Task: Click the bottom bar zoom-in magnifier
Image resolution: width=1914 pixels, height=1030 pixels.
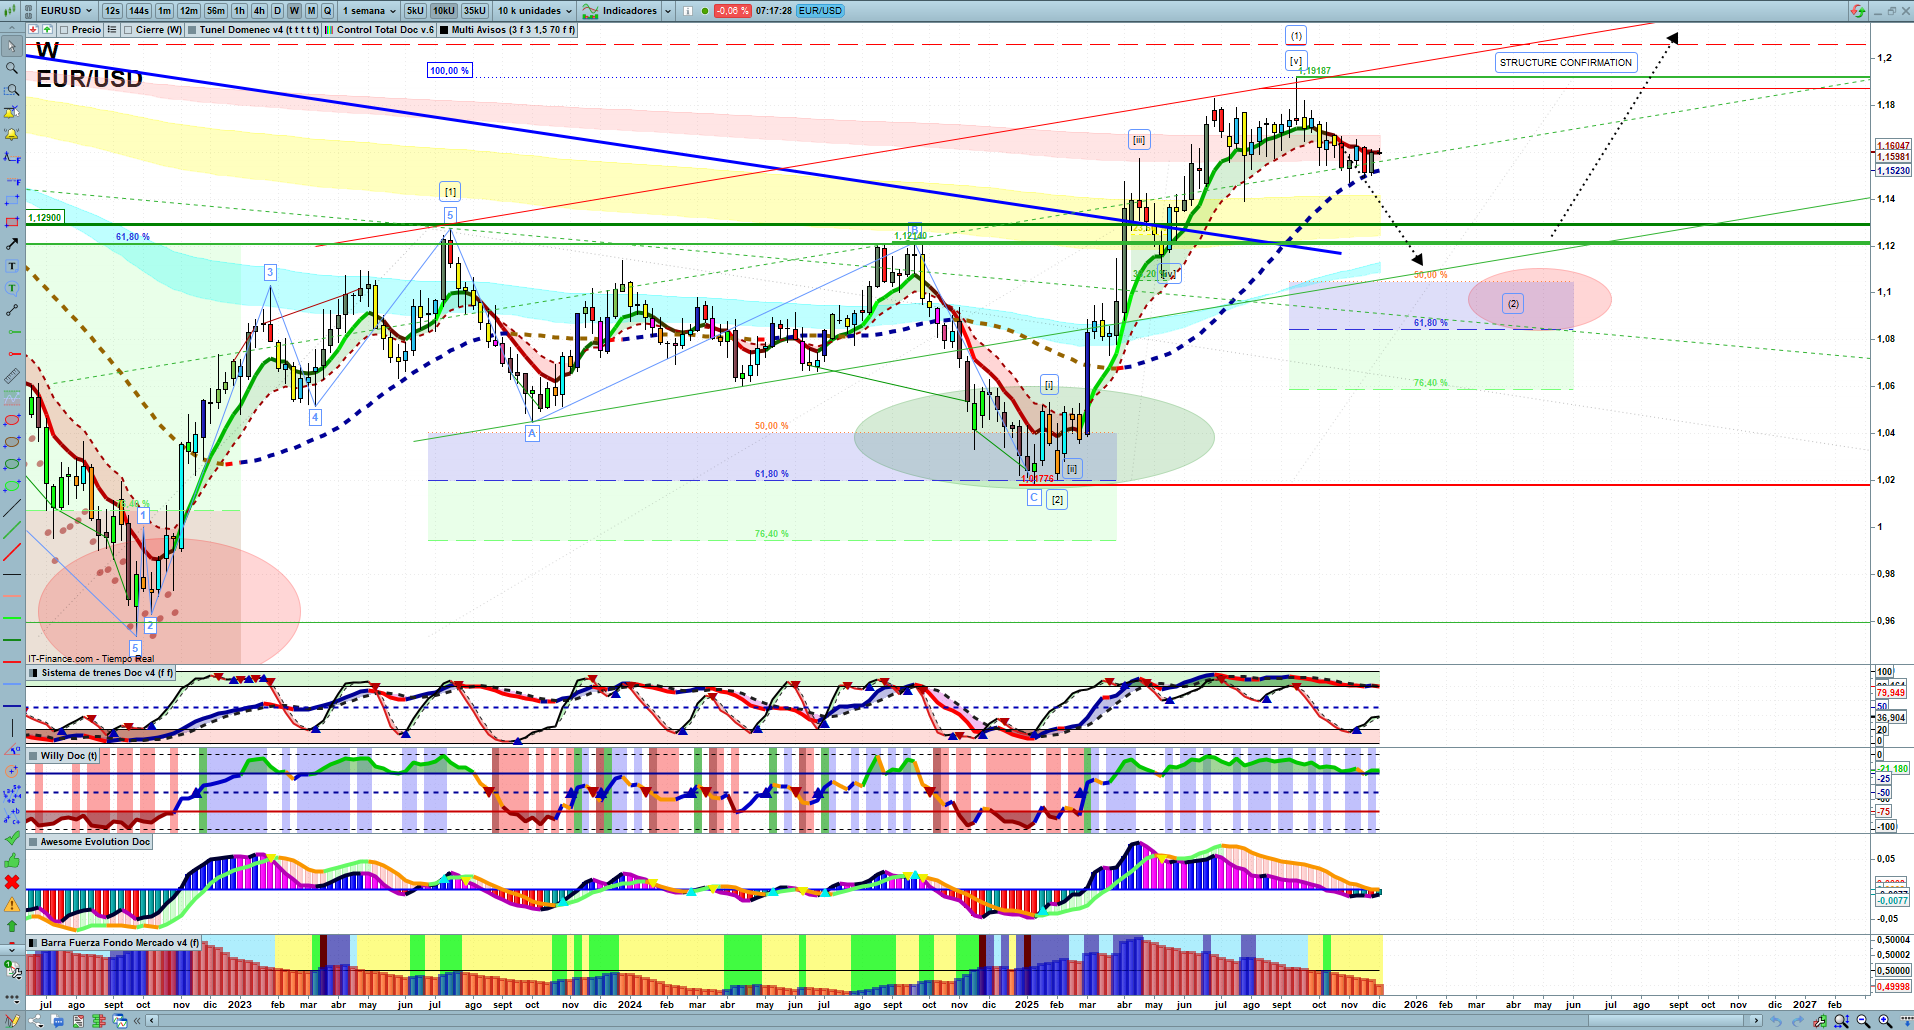Action: click(x=1885, y=1021)
